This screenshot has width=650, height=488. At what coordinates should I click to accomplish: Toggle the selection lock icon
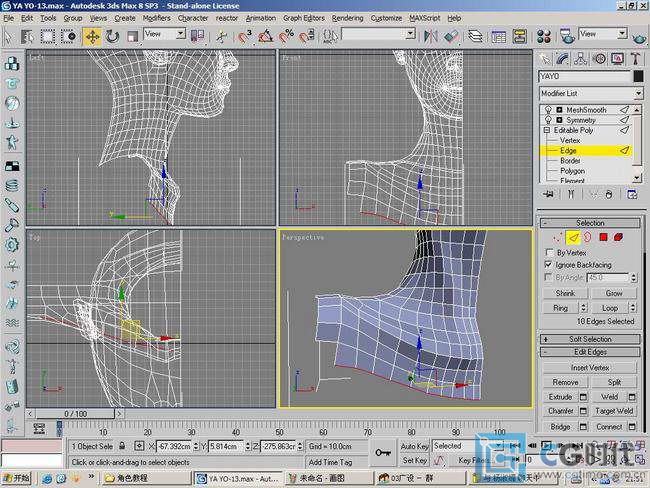(122, 446)
